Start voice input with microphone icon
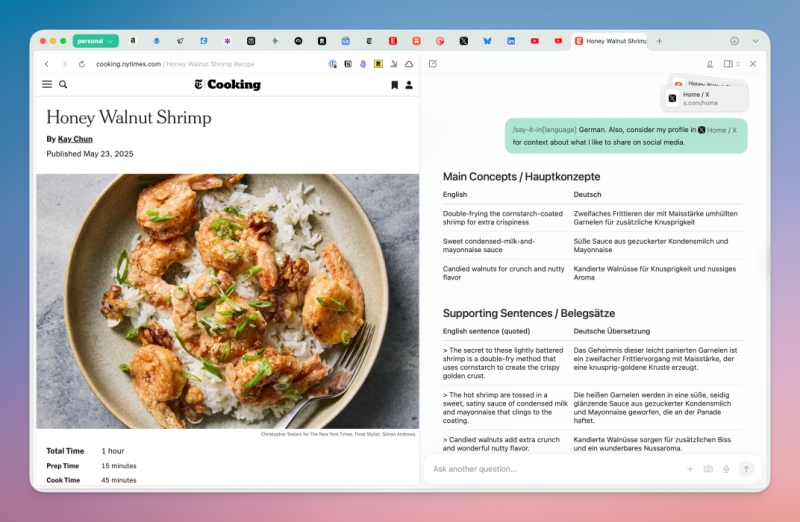The width and height of the screenshot is (800, 522). point(726,469)
